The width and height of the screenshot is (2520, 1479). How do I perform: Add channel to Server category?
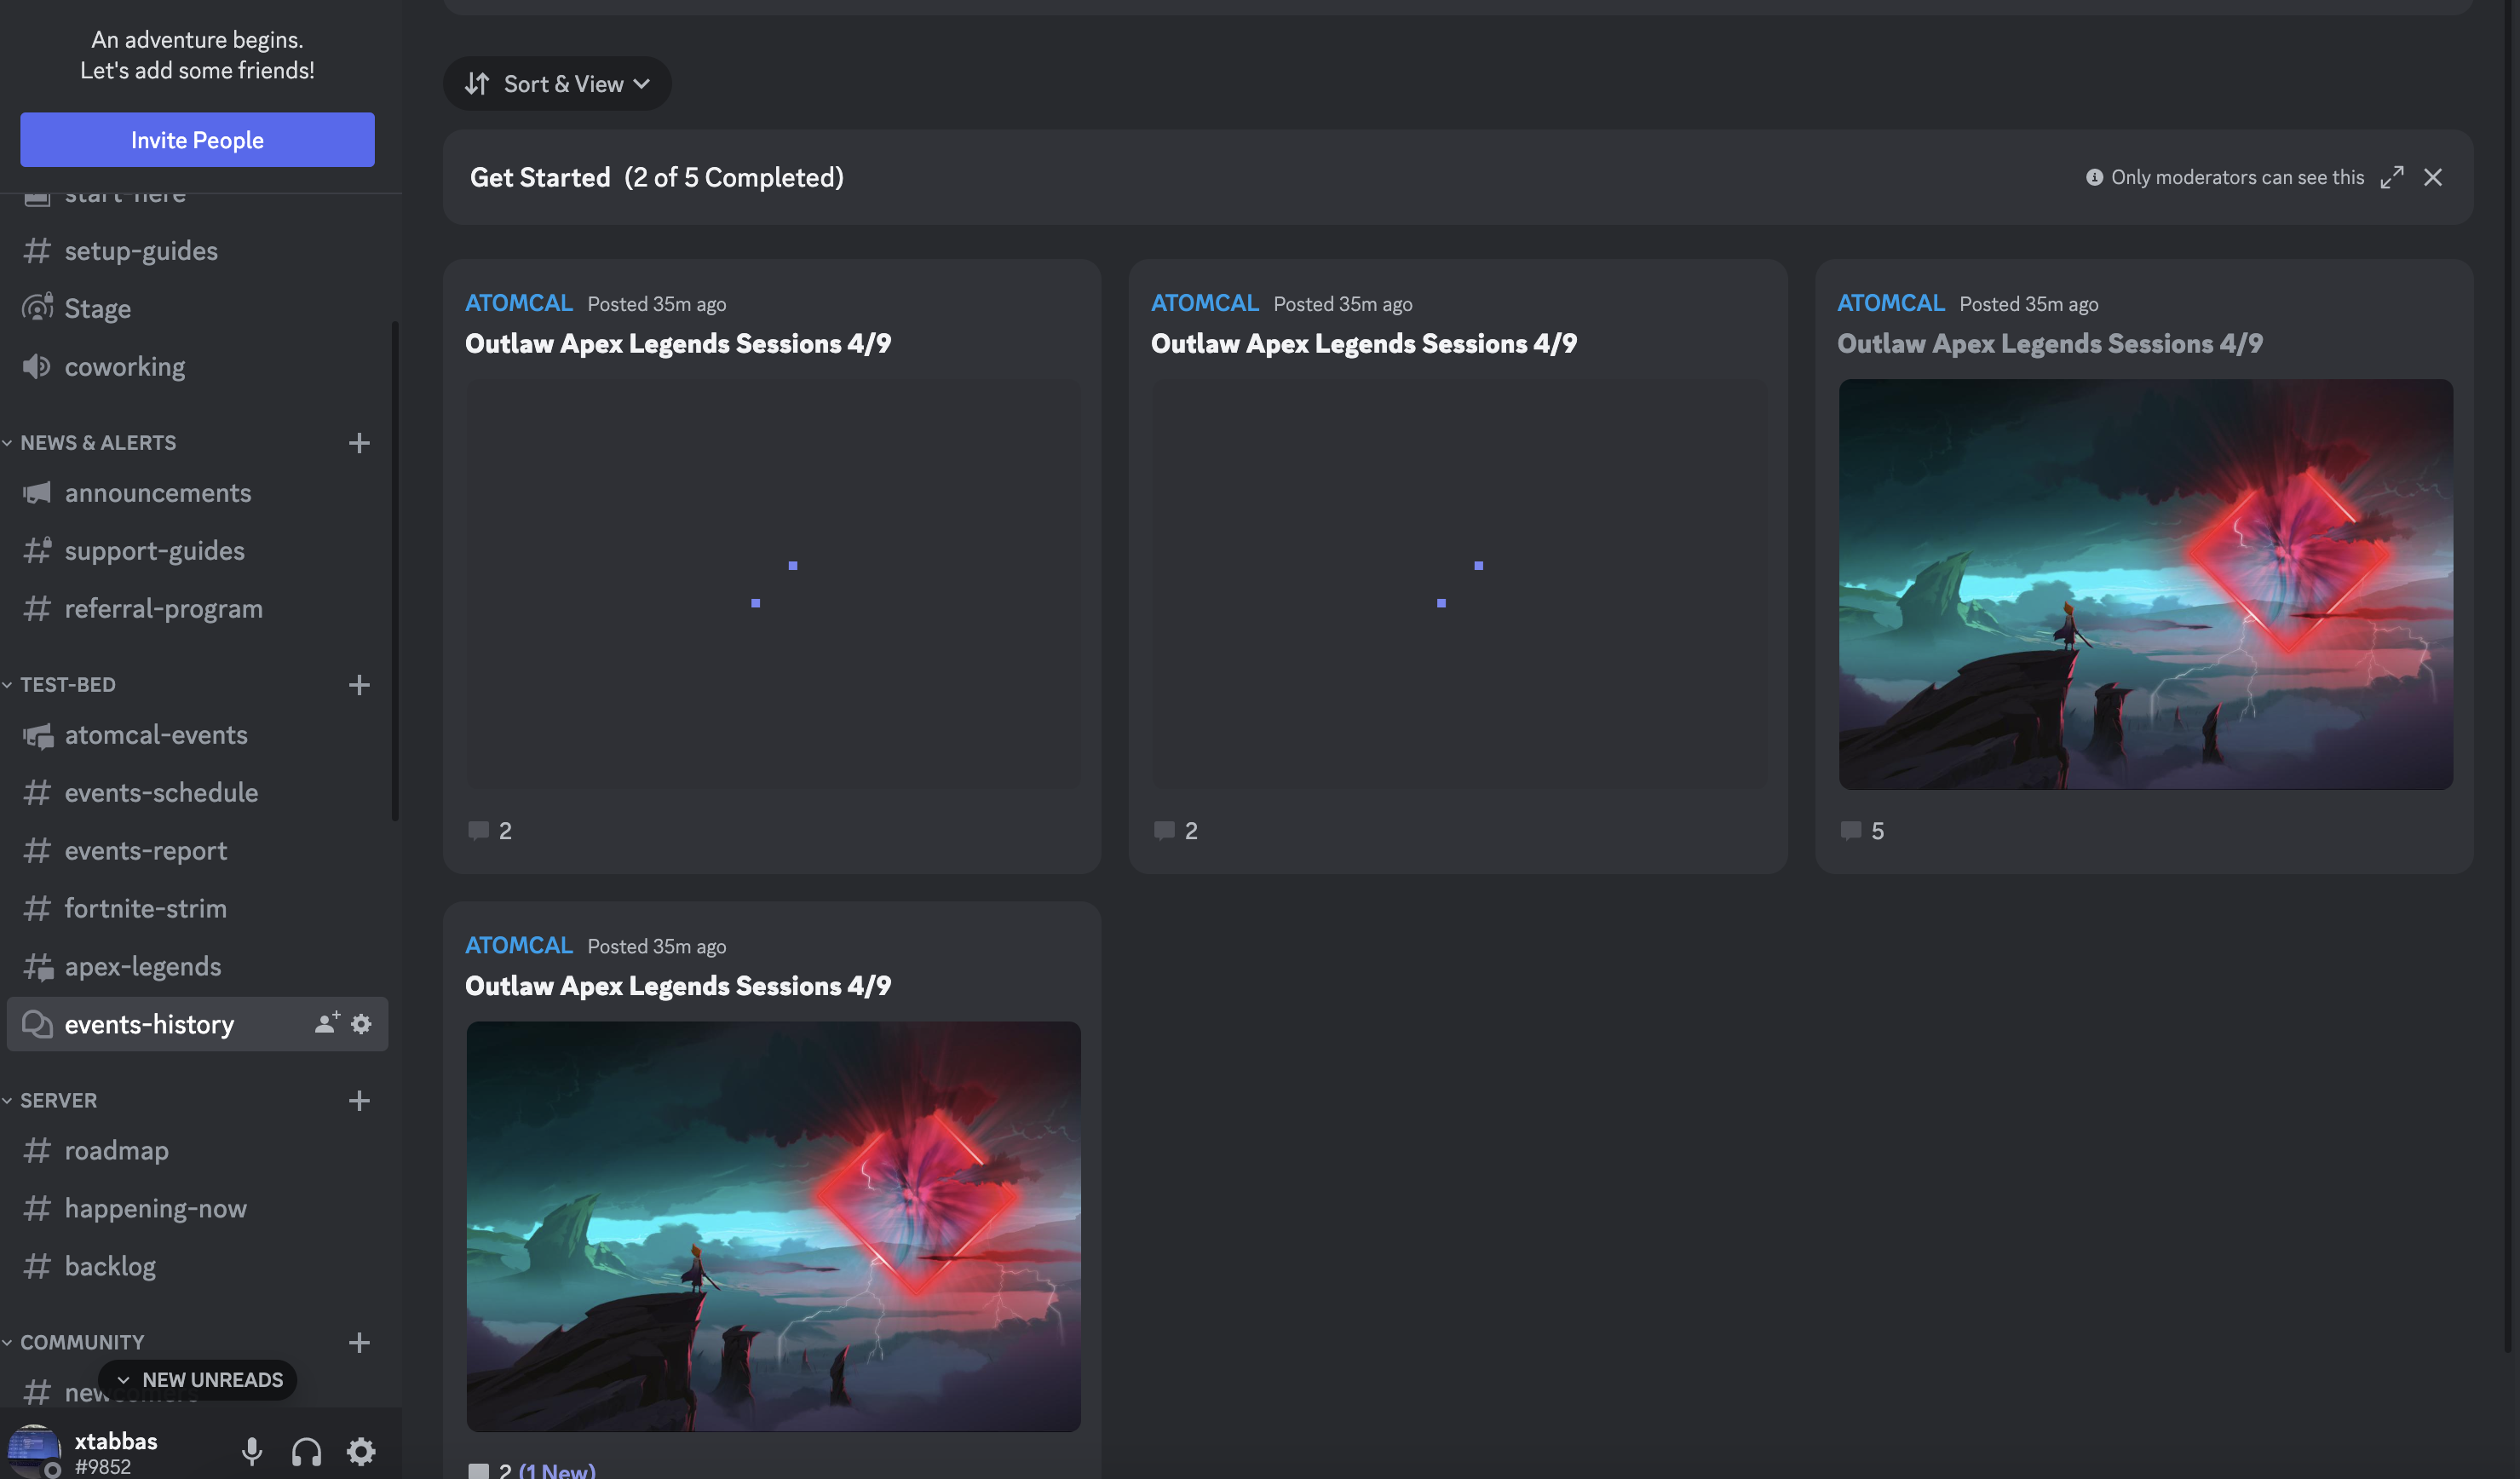(359, 1101)
